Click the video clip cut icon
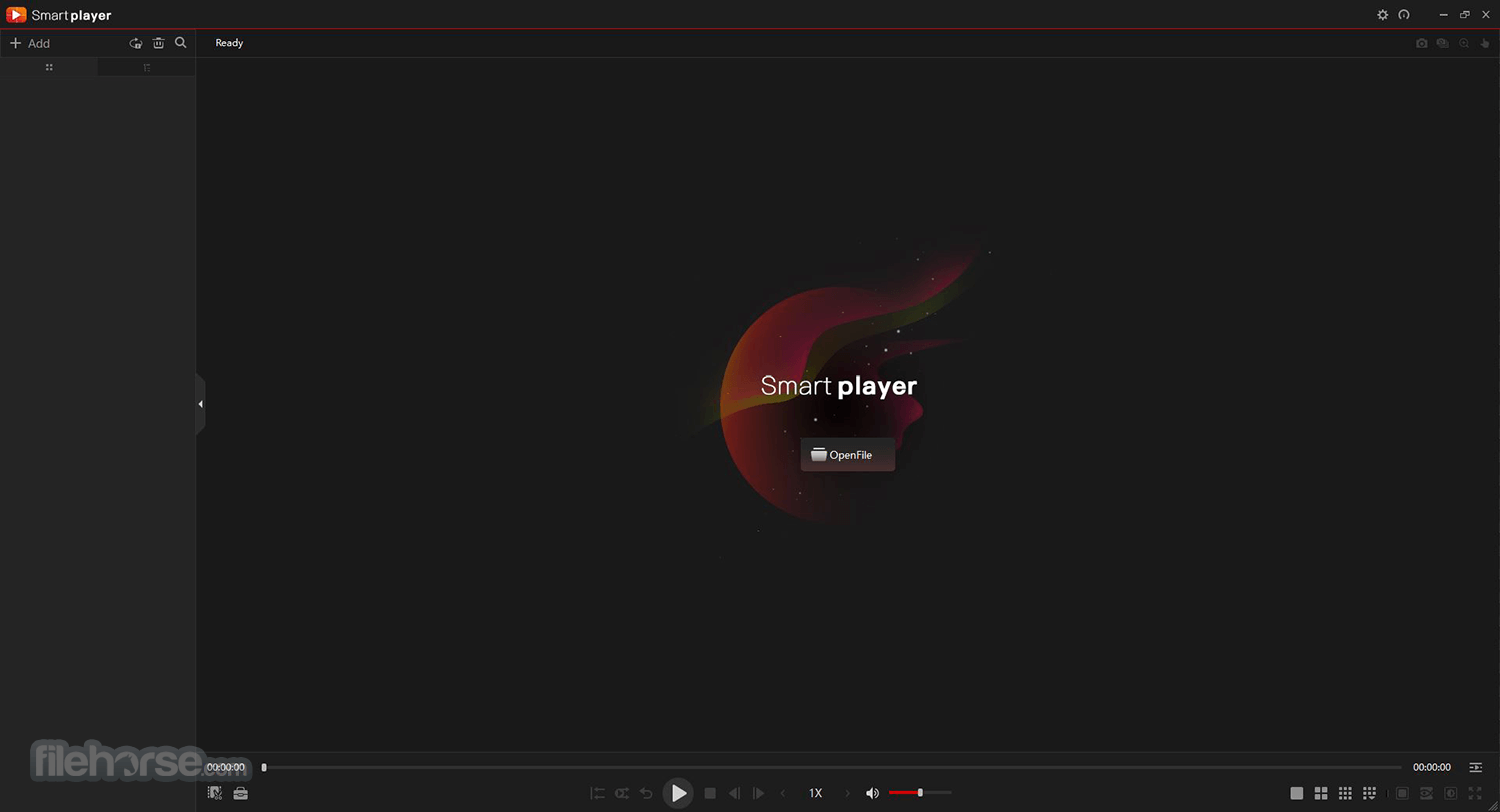Viewport: 1500px width, 812px height. tap(215, 793)
